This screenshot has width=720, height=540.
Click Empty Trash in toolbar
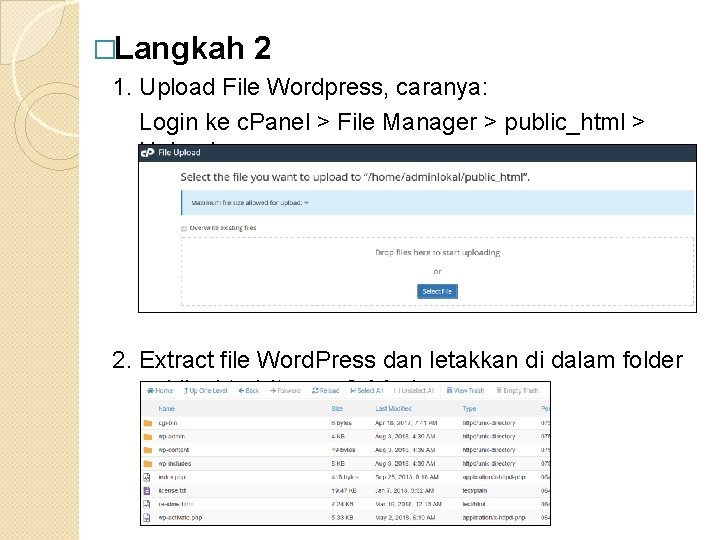pyautogui.click(x=517, y=391)
